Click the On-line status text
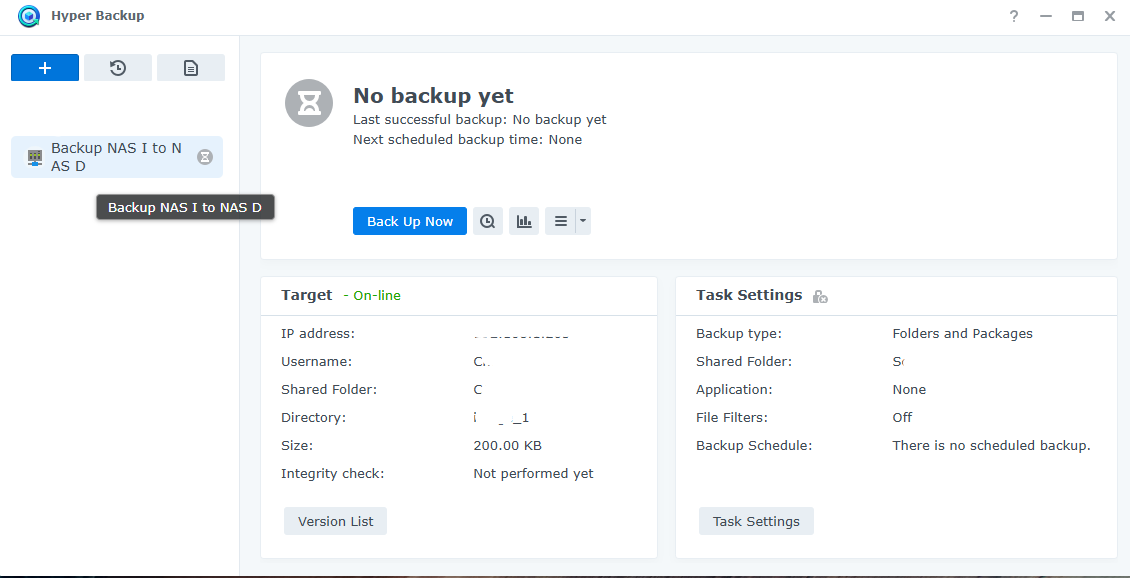 point(377,295)
